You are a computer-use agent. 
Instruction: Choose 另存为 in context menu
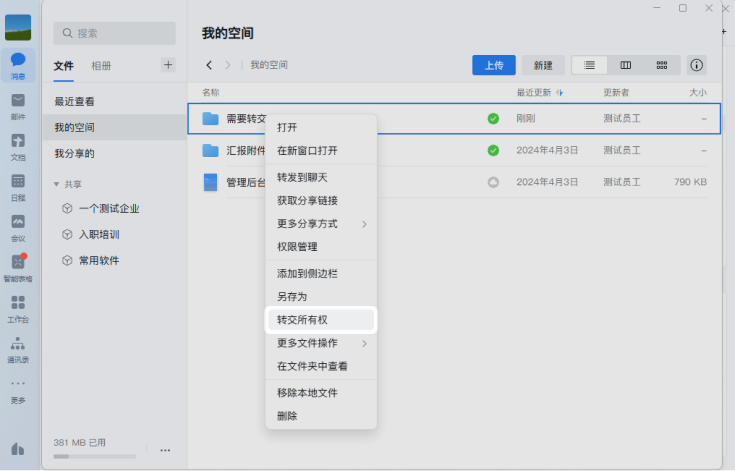[321, 297]
